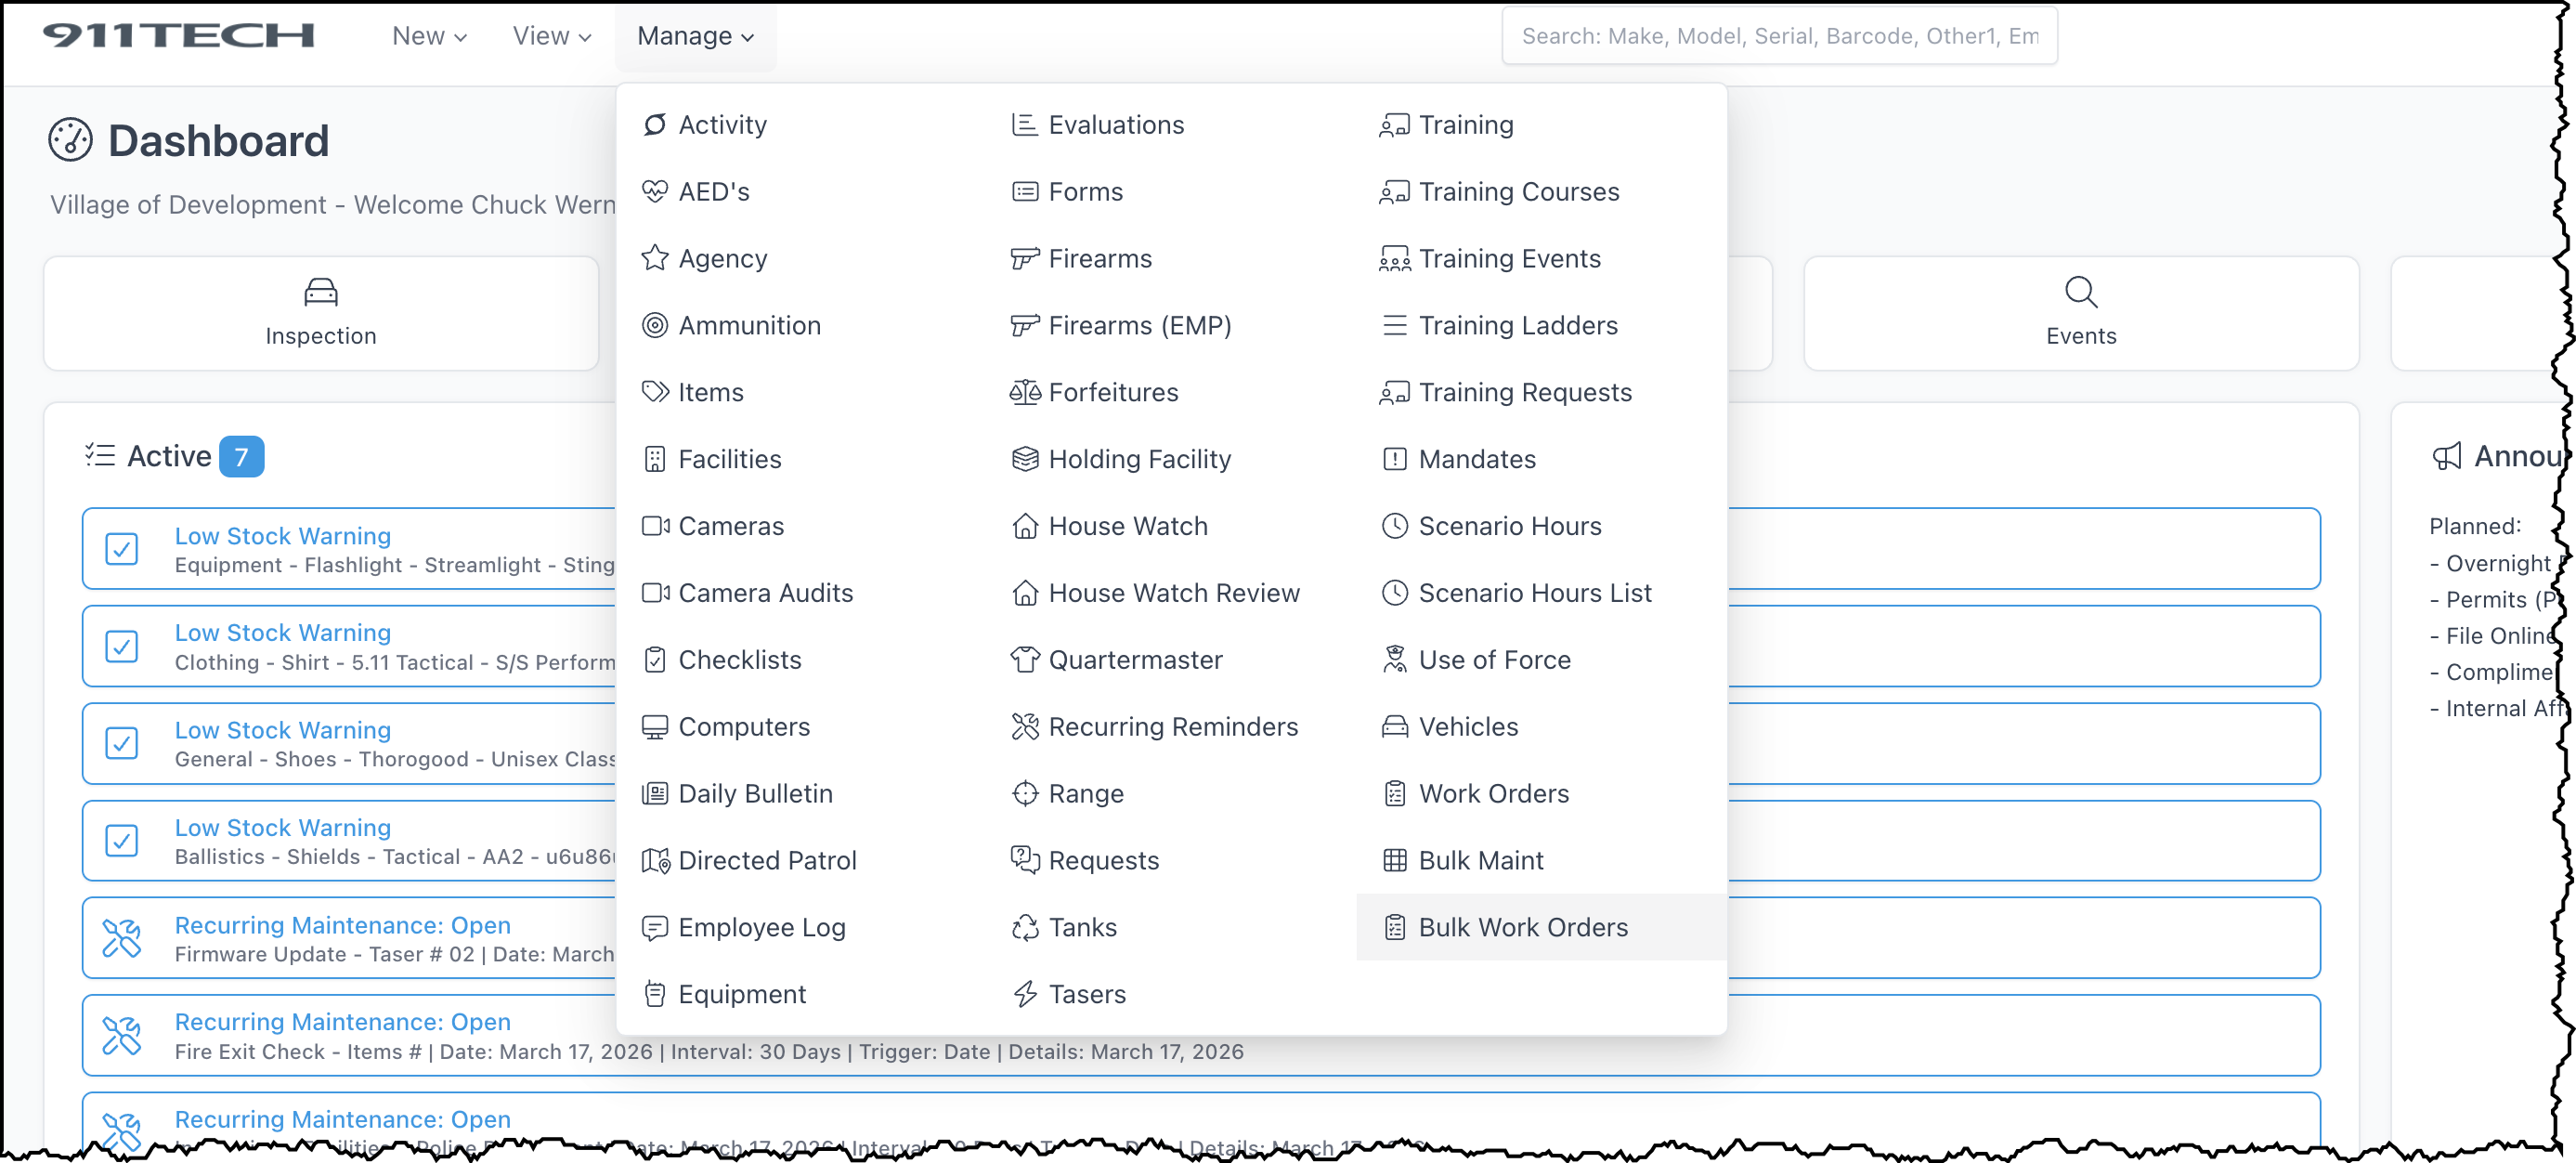Expand the New dropdown menu
The image size is (2576, 1163).
[x=429, y=36]
